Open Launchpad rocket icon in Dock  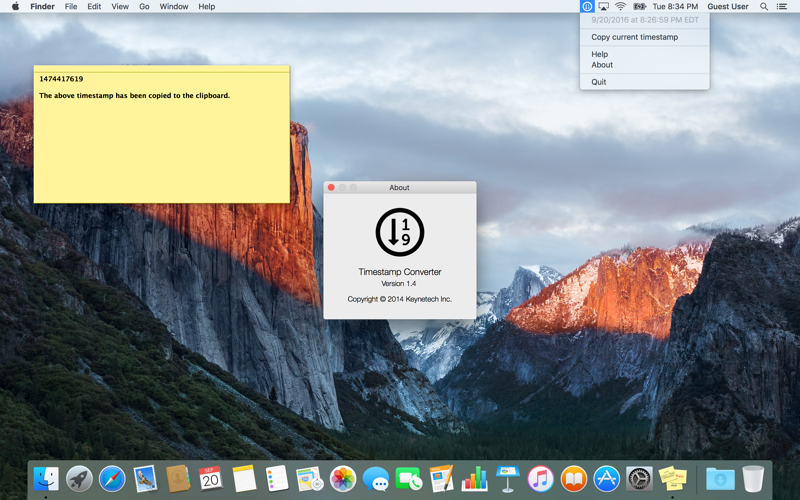[x=79, y=479]
